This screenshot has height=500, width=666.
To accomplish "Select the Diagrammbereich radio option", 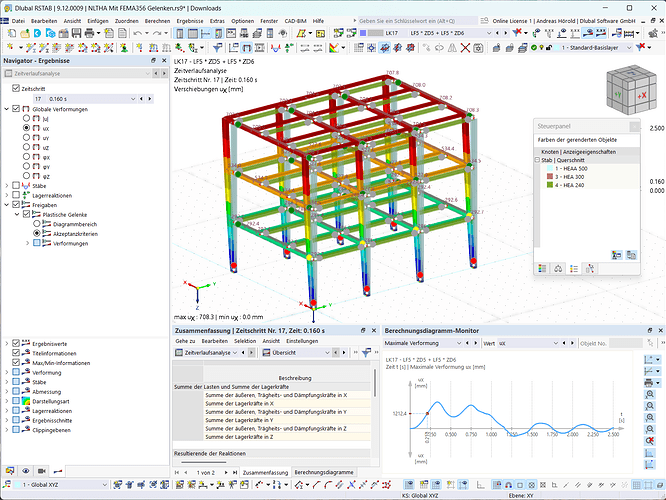I will [x=38, y=222].
